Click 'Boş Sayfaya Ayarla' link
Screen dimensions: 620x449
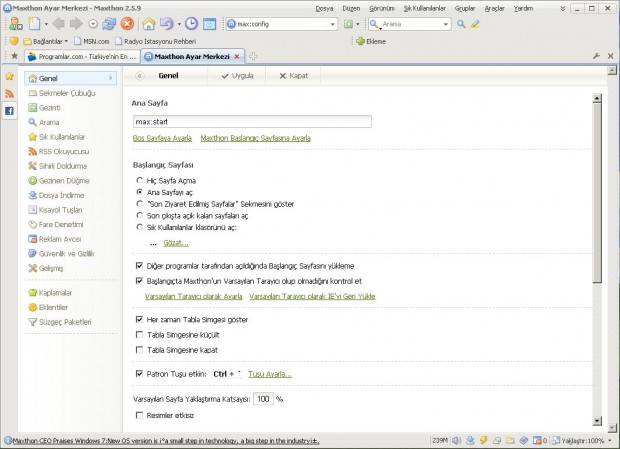click(x=162, y=138)
